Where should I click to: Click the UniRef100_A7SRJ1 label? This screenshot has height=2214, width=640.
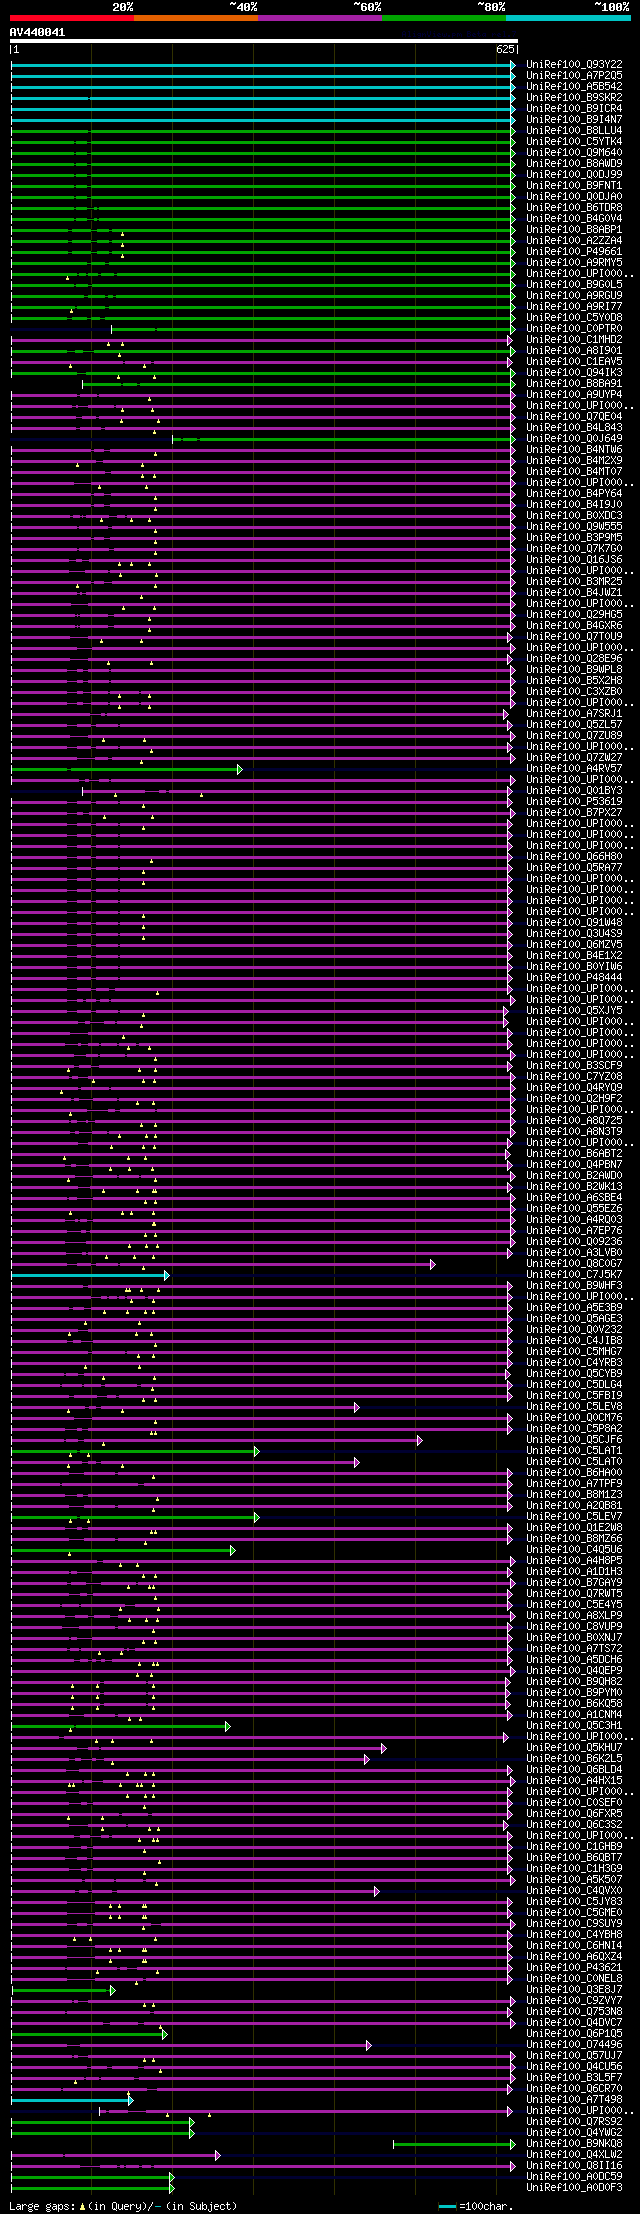(574, 714)
